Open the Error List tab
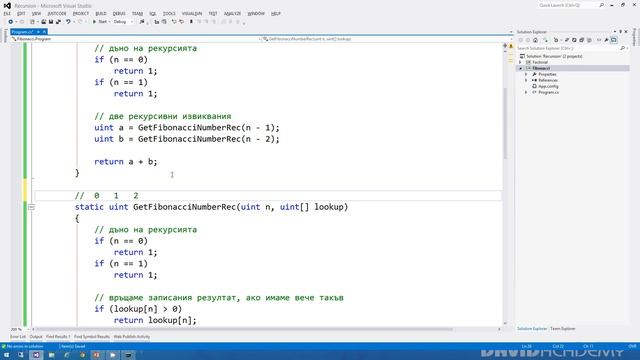The image size is (640, 360). tap(18, 337)
